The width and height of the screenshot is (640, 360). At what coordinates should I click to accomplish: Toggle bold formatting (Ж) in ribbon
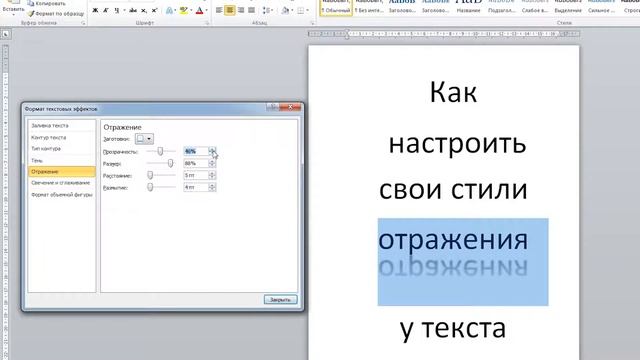[95, 10]
